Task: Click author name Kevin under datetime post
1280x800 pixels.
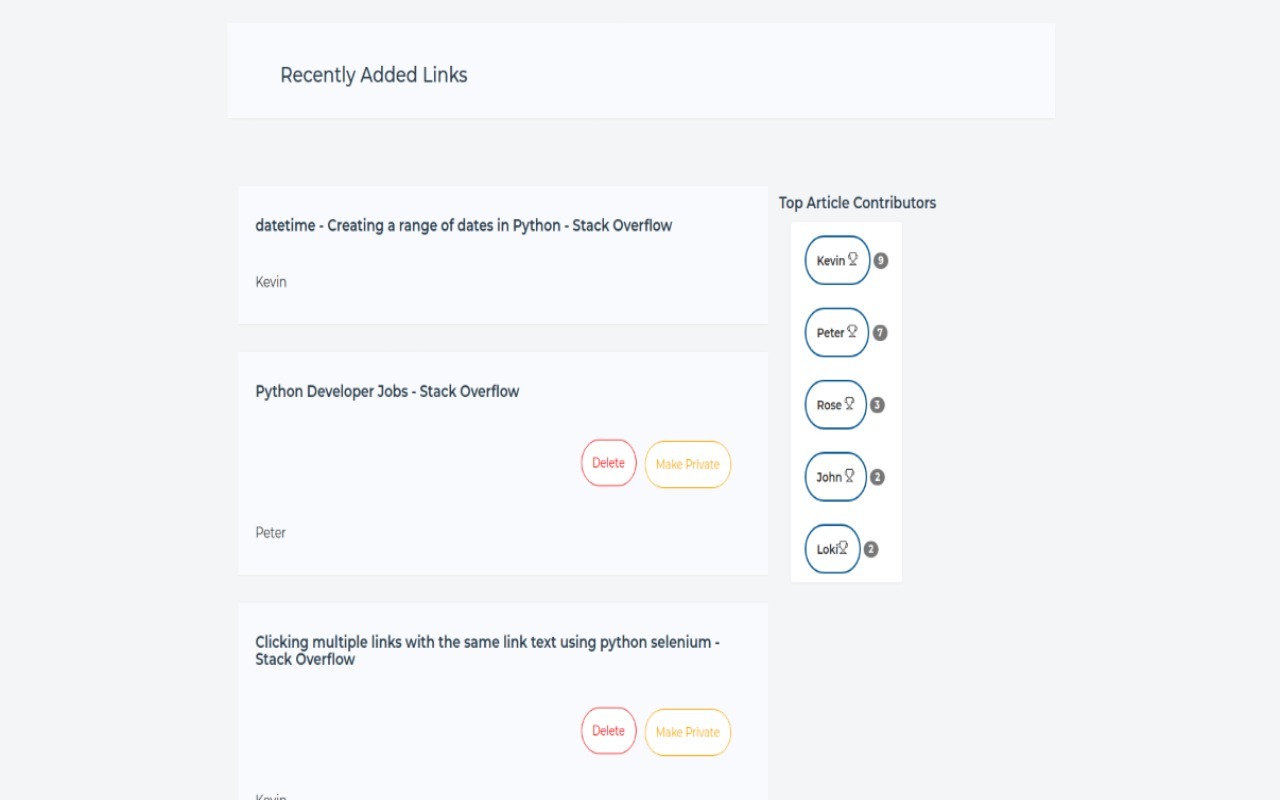Action: (x=271, y=282)
